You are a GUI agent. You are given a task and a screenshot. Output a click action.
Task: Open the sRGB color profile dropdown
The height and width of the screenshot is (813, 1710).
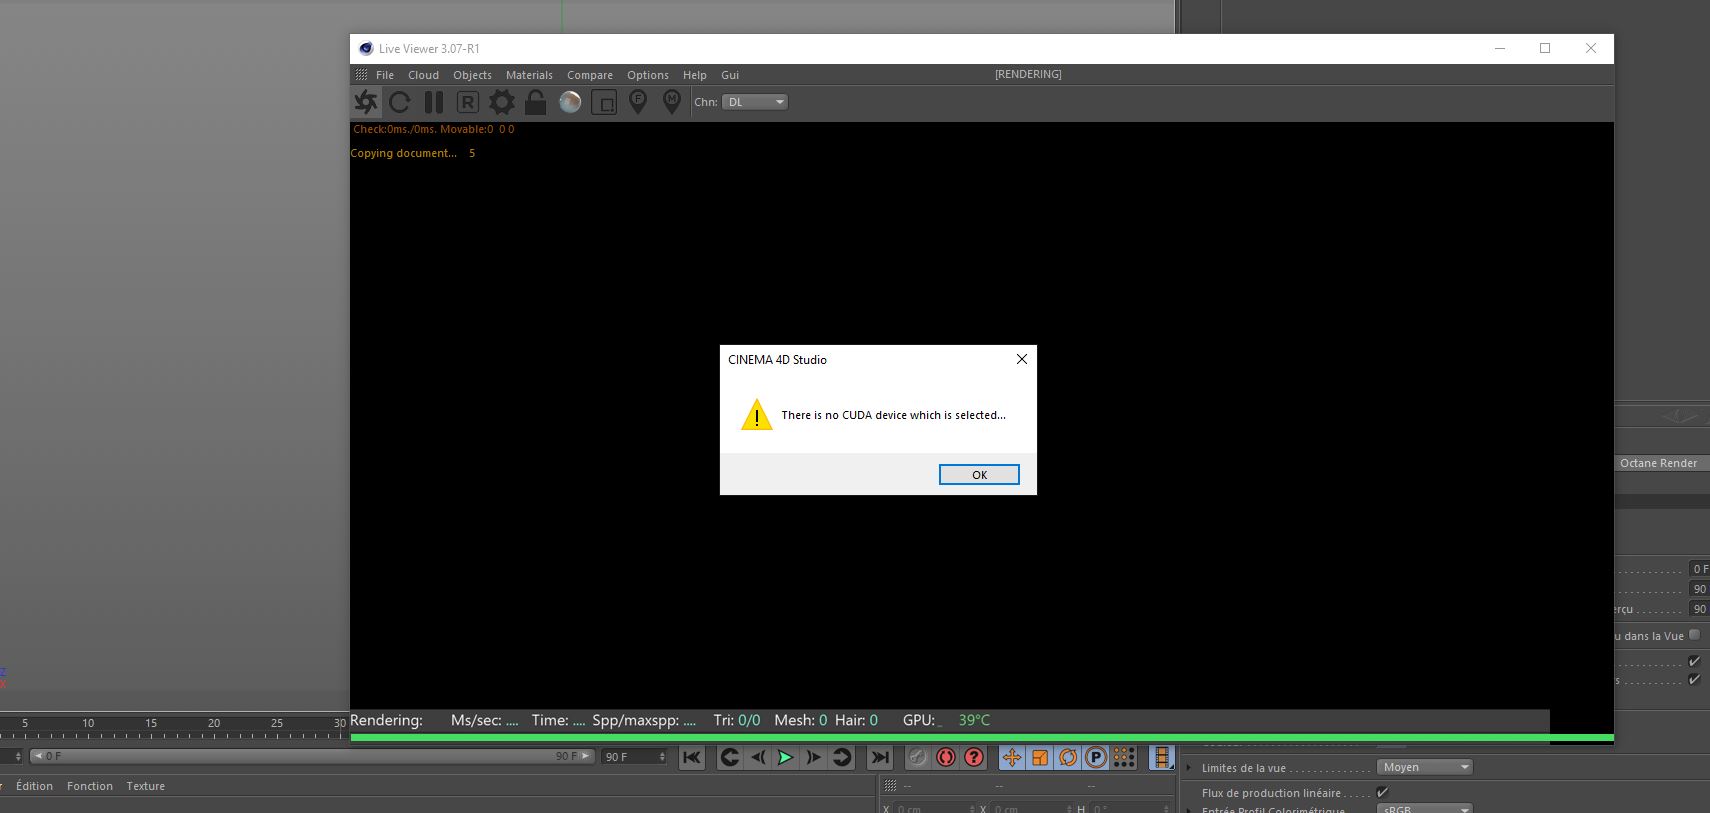pos(1425,809)
